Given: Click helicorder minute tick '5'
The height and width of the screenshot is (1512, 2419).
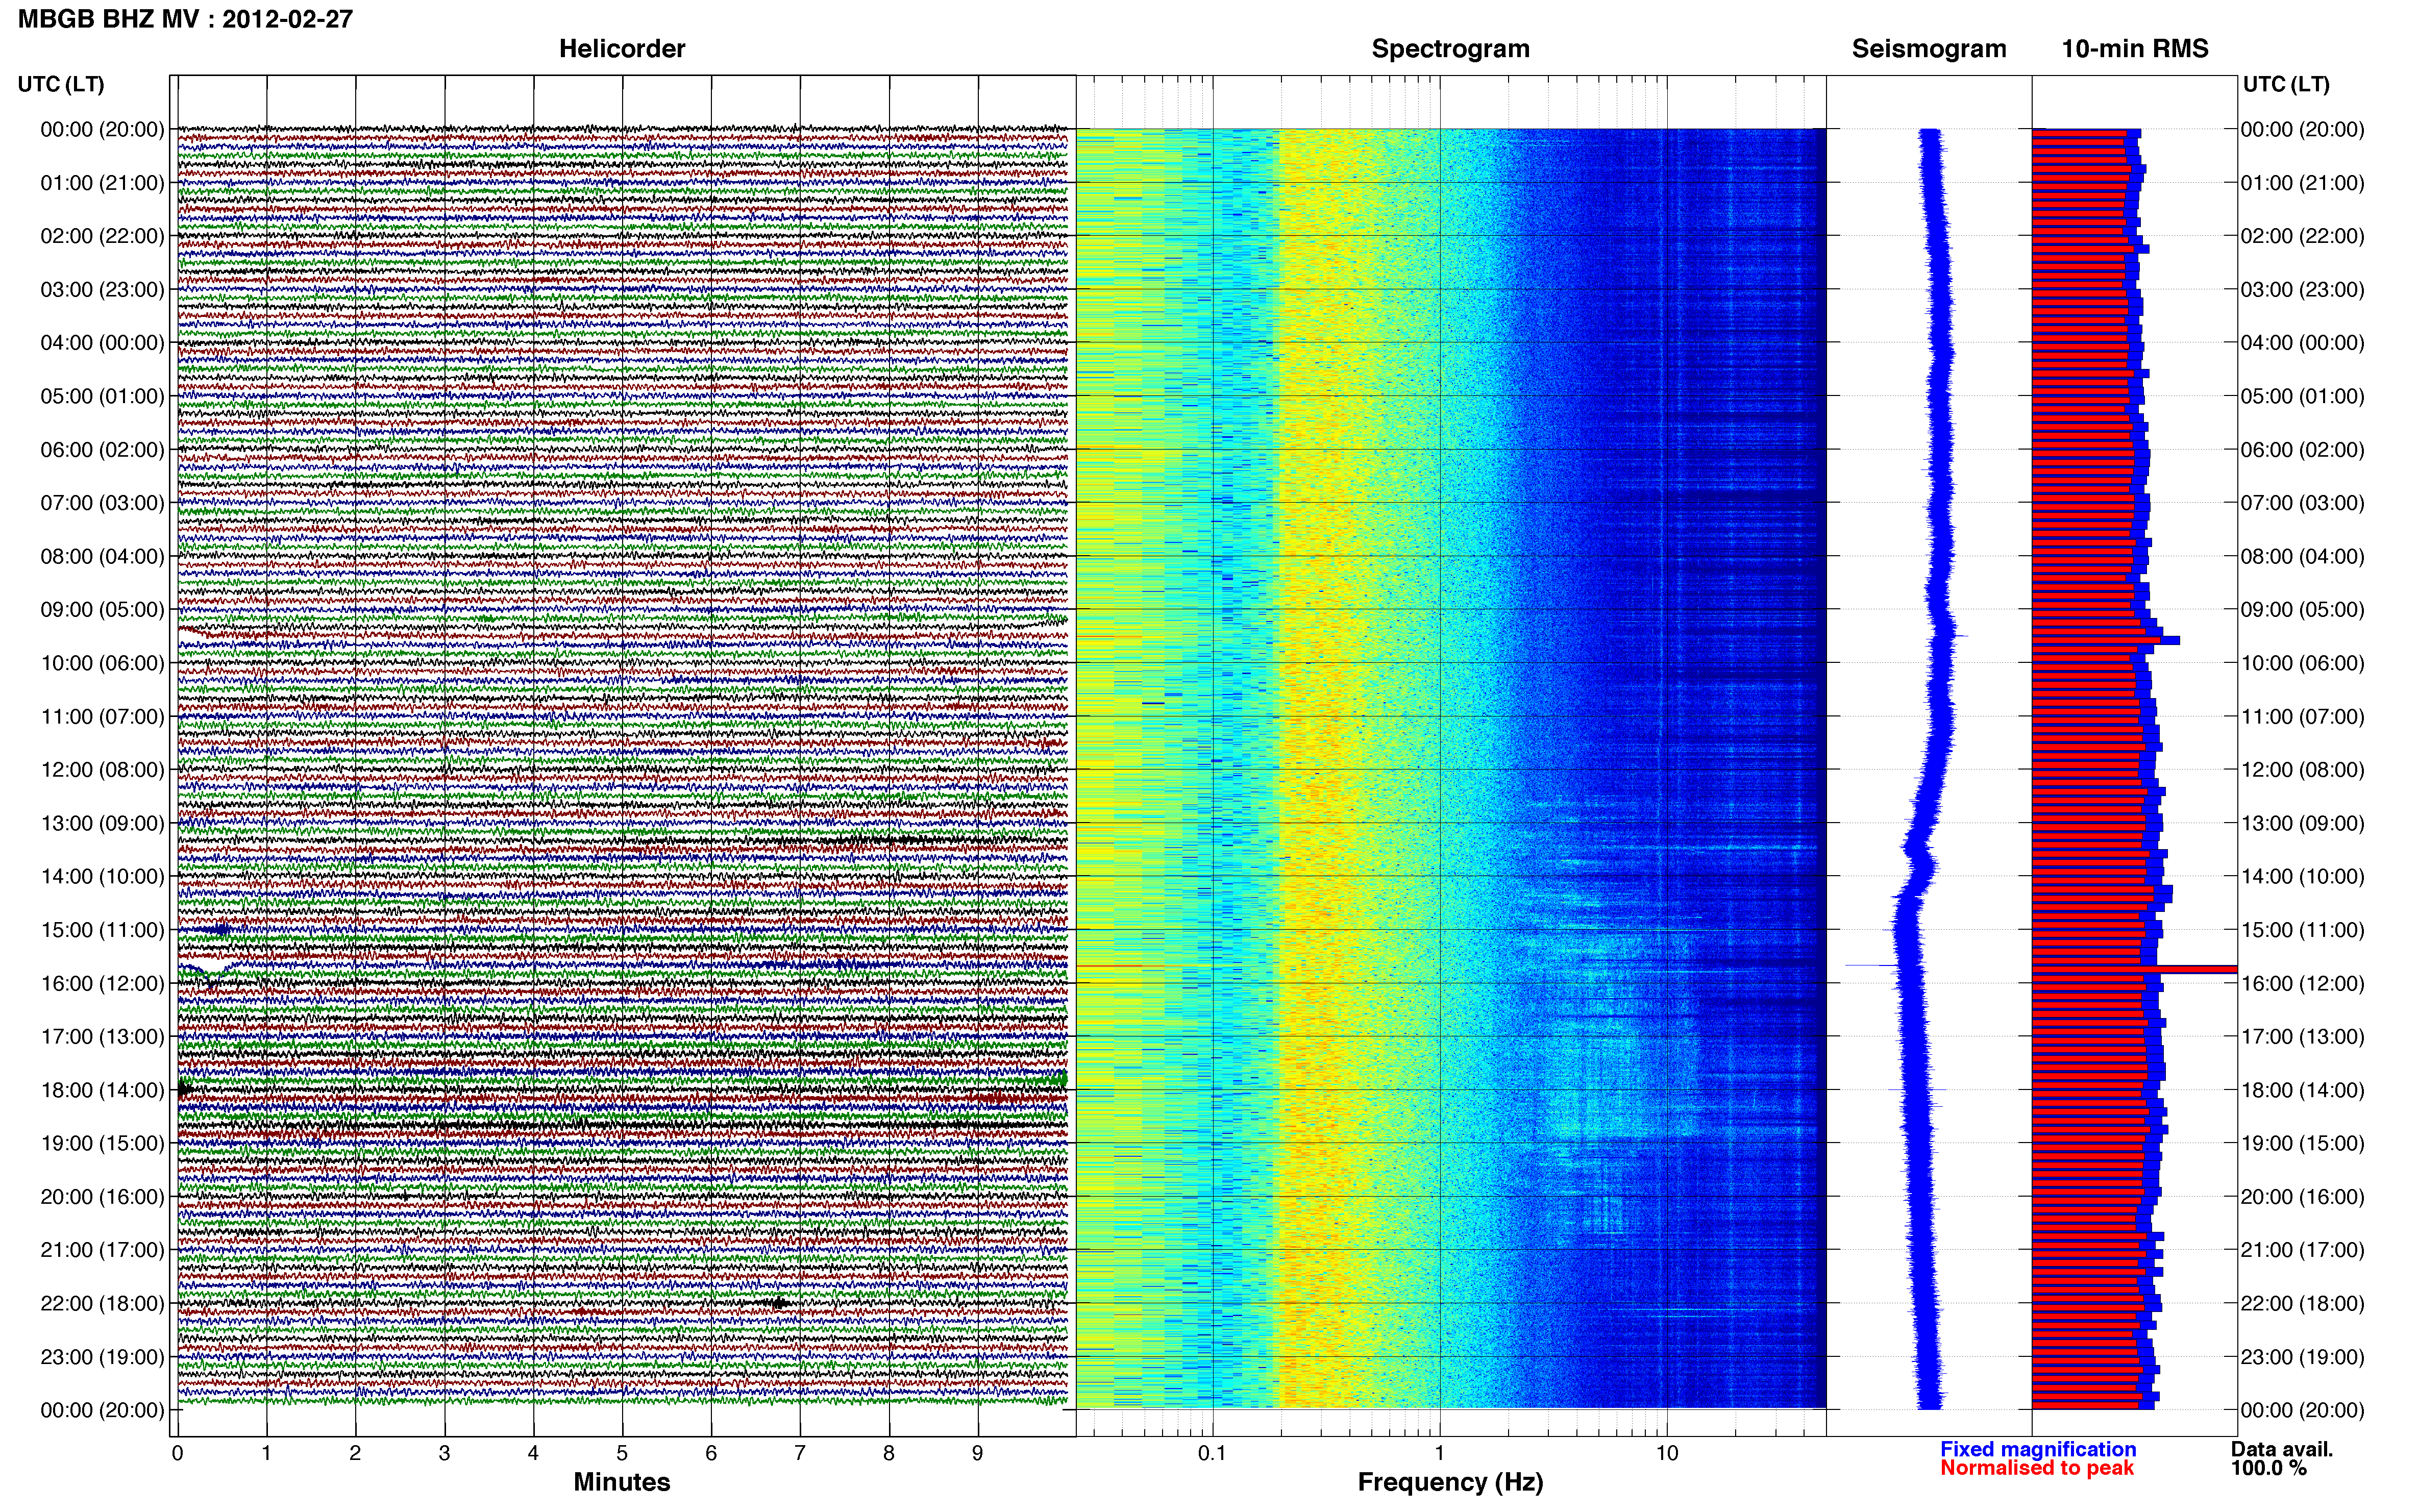Looking at the screenshot, I should tap(622, 1453).
